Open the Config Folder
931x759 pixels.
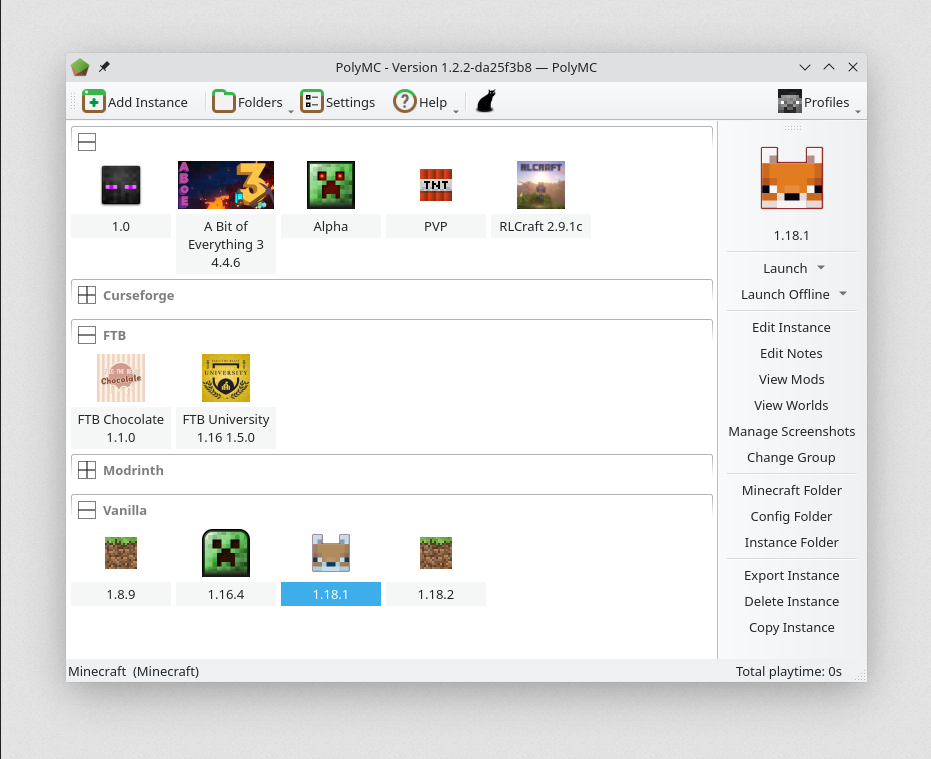coord(791,517)
